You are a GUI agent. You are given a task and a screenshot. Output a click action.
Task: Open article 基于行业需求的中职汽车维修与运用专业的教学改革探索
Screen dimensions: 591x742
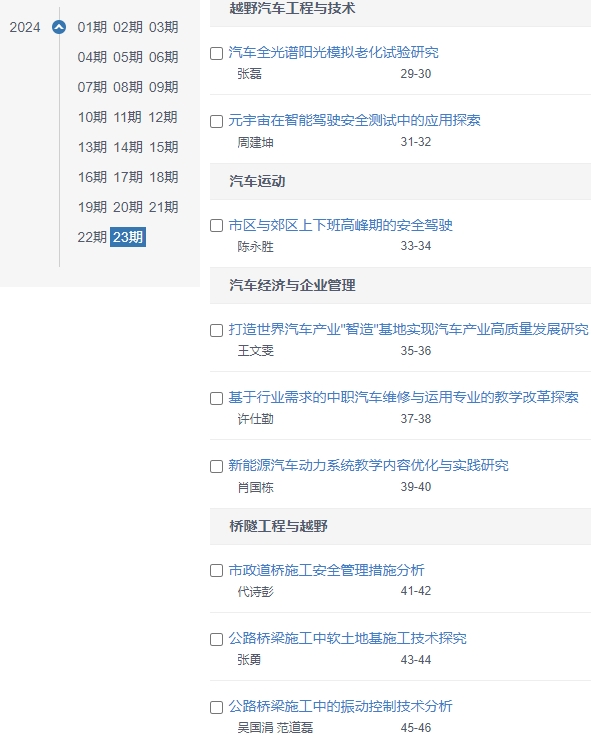403,397
